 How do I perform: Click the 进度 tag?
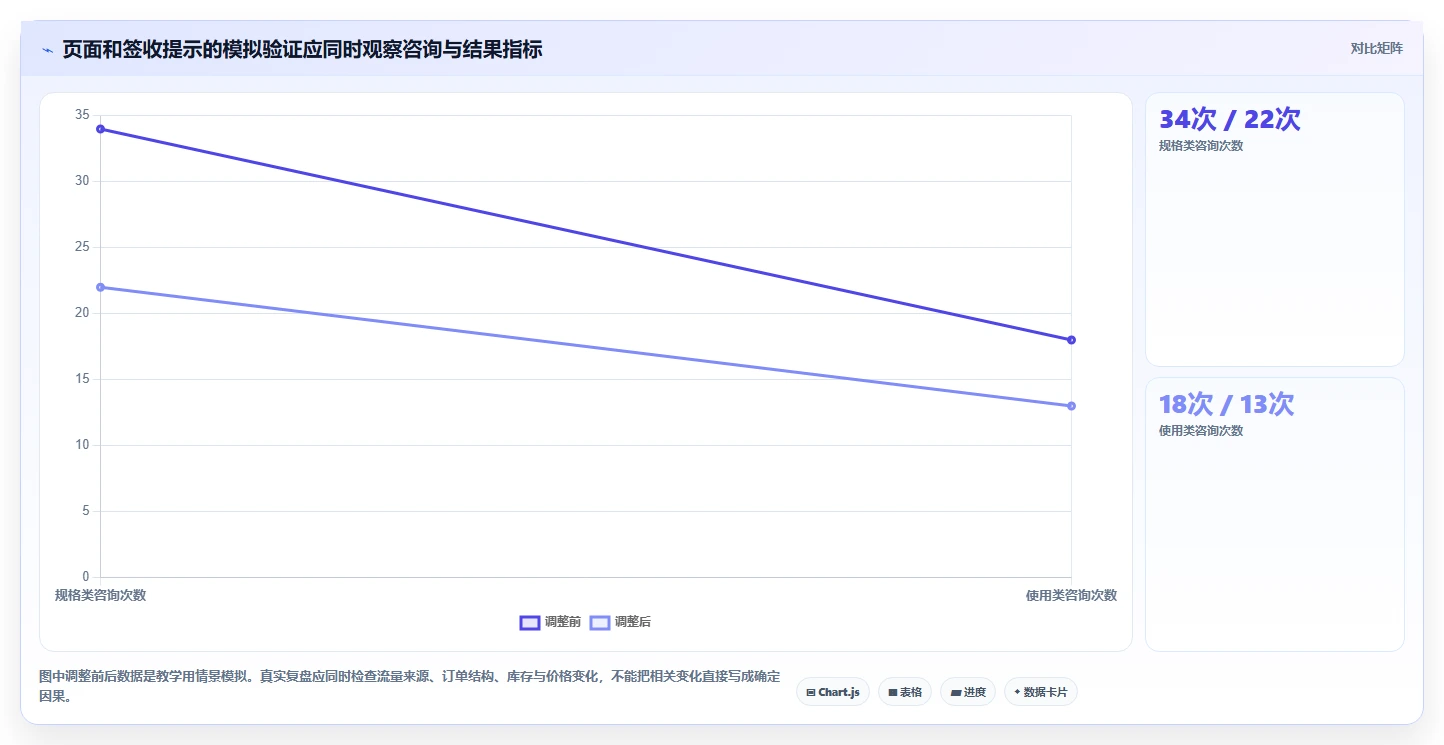click(968, 692)
